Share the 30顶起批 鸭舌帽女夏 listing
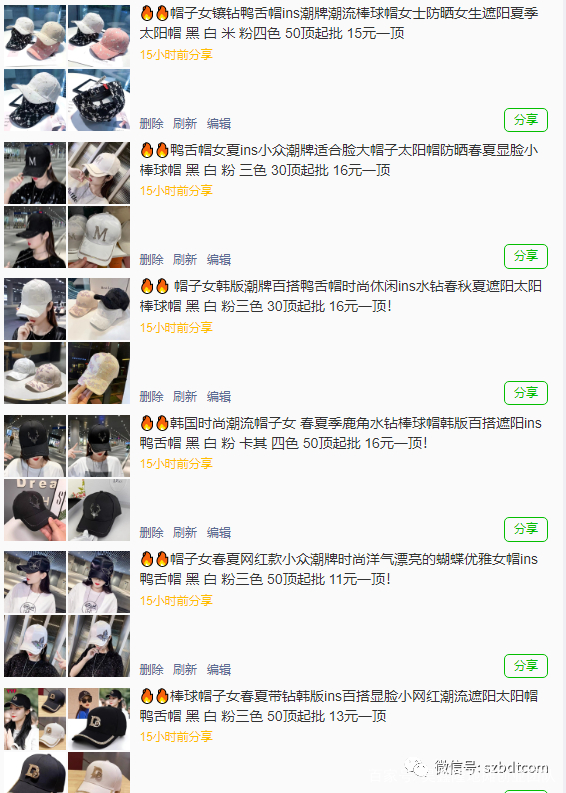The image size is (566, 793). tap(526, 256)
